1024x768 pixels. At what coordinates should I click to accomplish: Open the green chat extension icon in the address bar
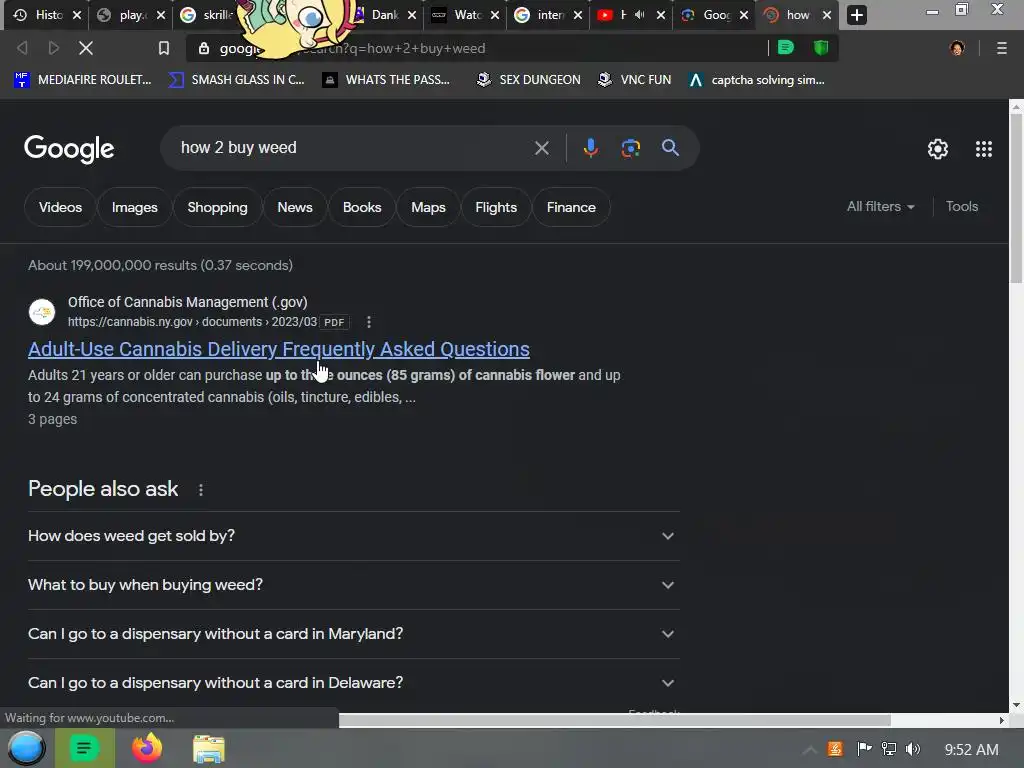click(x=786, y=48)
